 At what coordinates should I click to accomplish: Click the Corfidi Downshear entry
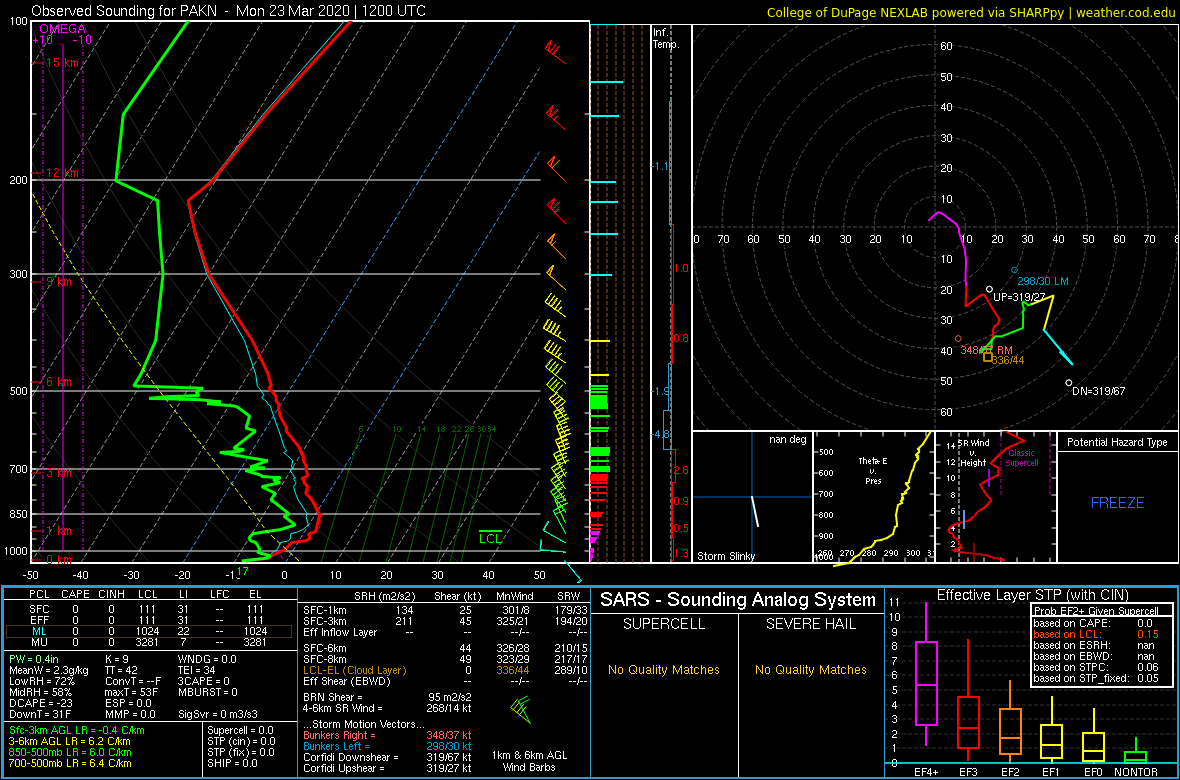pos(387,757)
